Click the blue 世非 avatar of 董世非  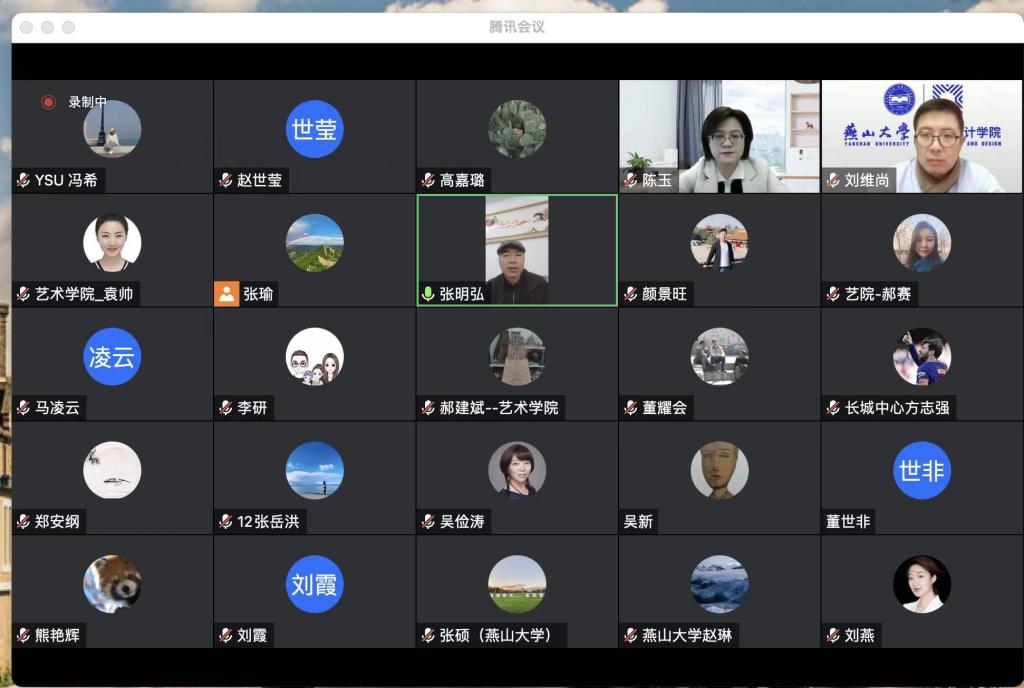[921, 470]
